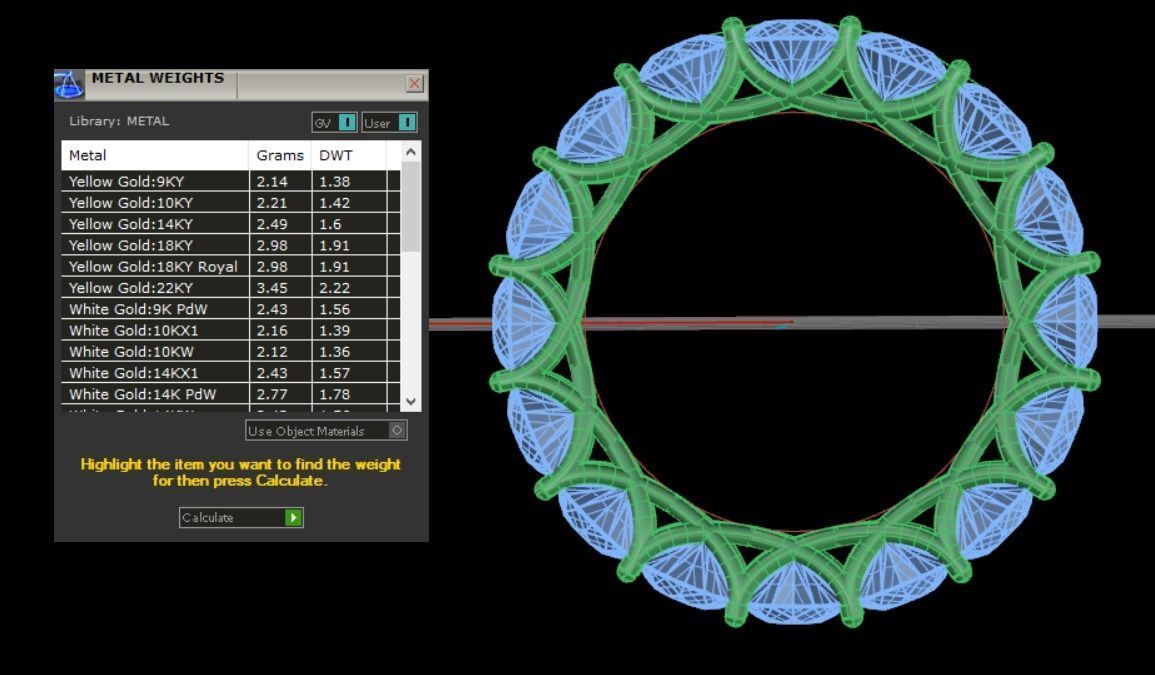
Task: Select the White Gold:14KX1 row
Action: pos(231,374)
